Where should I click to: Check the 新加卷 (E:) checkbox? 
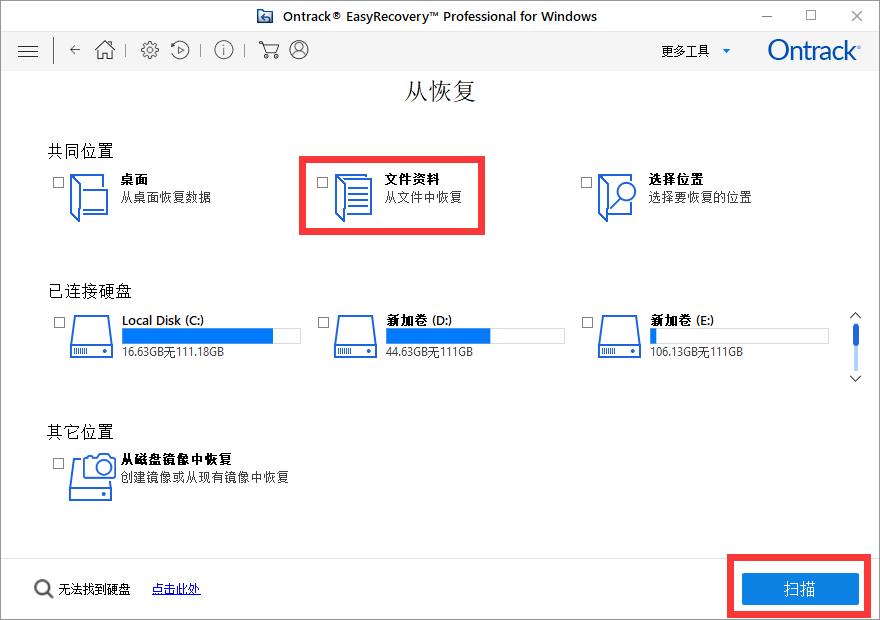coord(588,323)
